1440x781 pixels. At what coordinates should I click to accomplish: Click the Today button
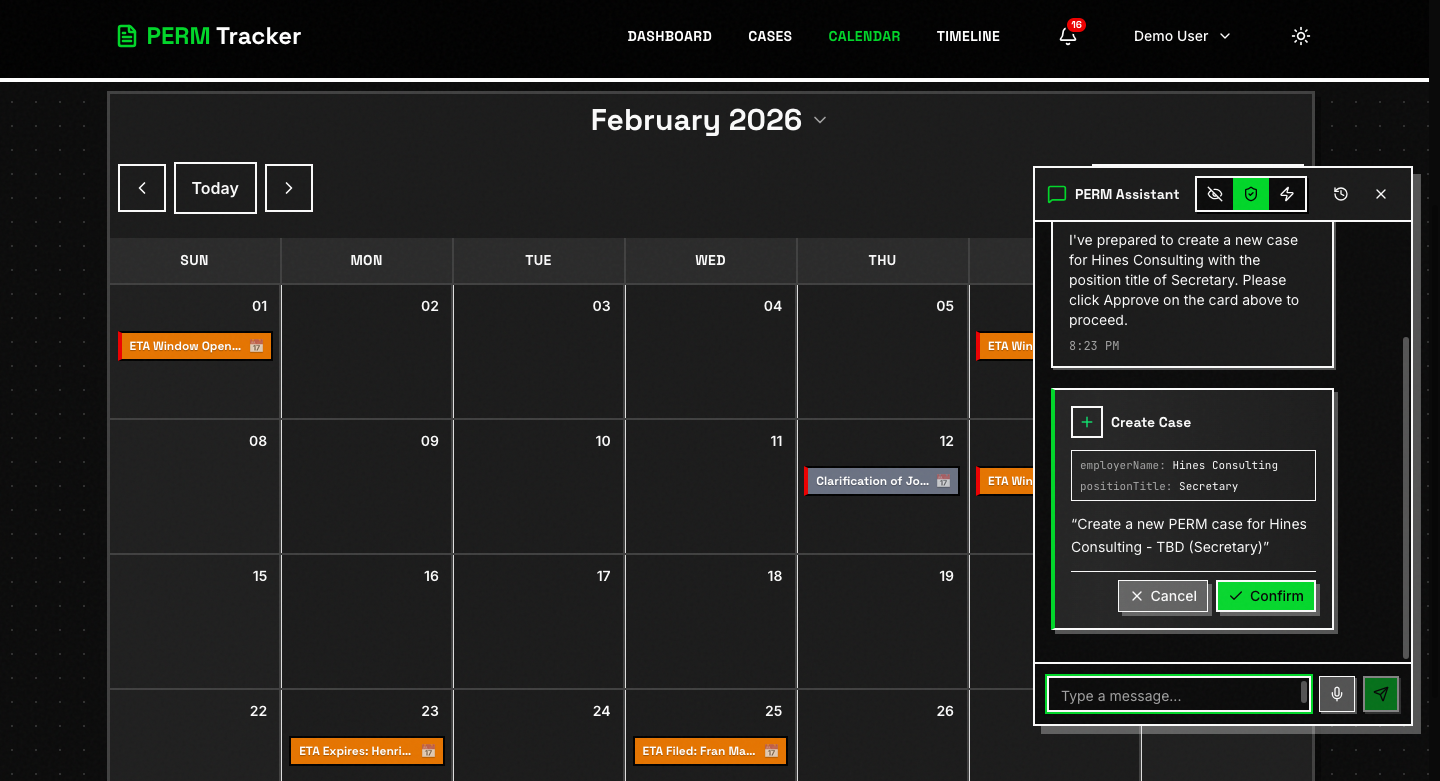pos(215,188)
